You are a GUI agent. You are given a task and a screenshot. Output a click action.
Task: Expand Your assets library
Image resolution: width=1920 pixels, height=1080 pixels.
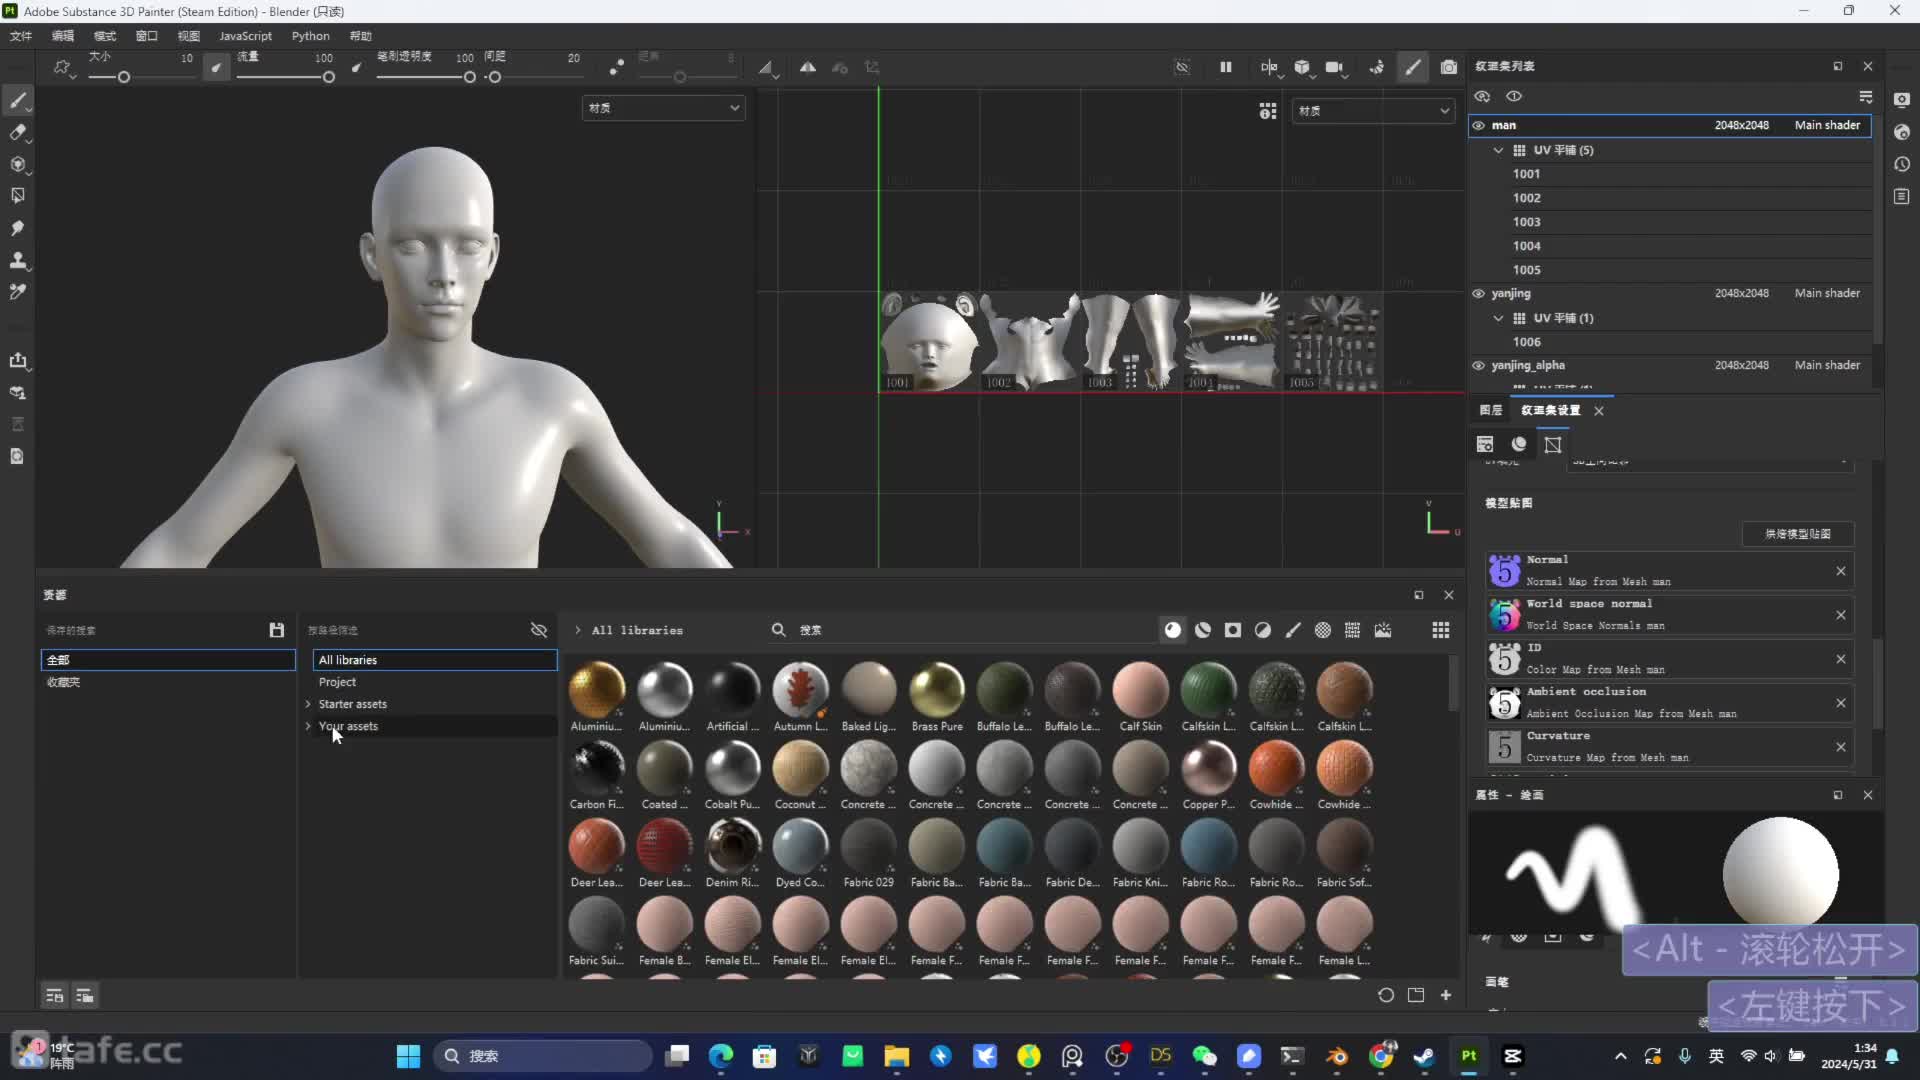pyautogui.click(x=308, y=726)
